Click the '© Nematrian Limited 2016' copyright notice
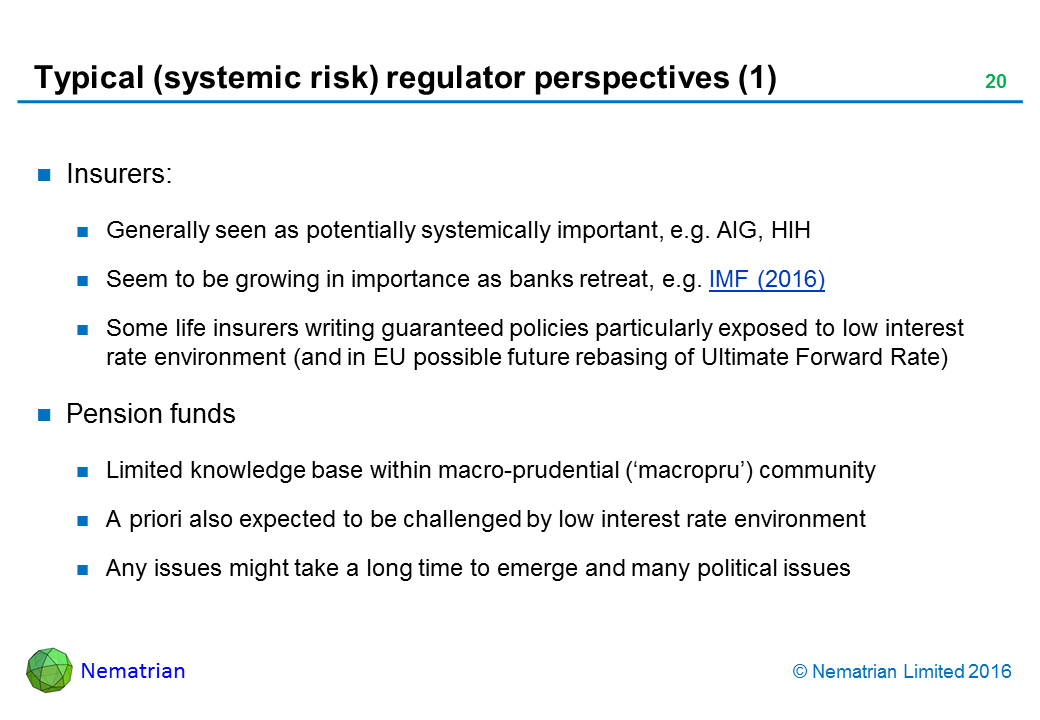This screenshot has height=720, width=1040. pos(901,672)
